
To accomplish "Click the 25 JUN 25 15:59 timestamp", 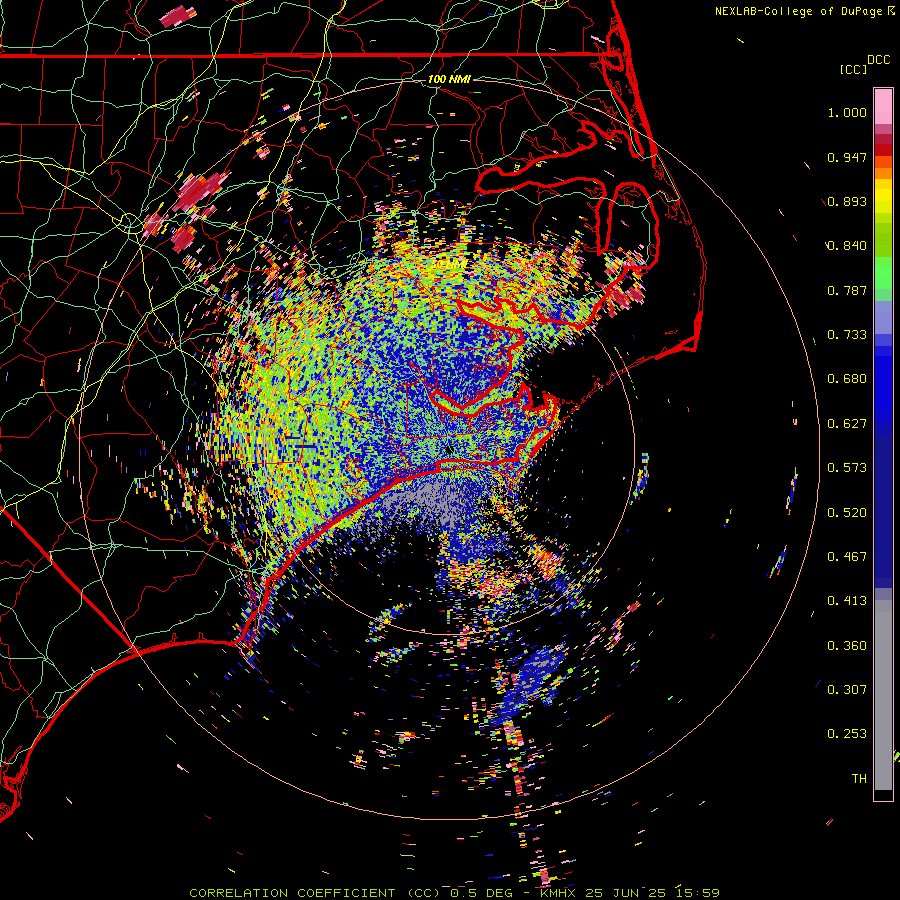I will click(x=653, y=893).
